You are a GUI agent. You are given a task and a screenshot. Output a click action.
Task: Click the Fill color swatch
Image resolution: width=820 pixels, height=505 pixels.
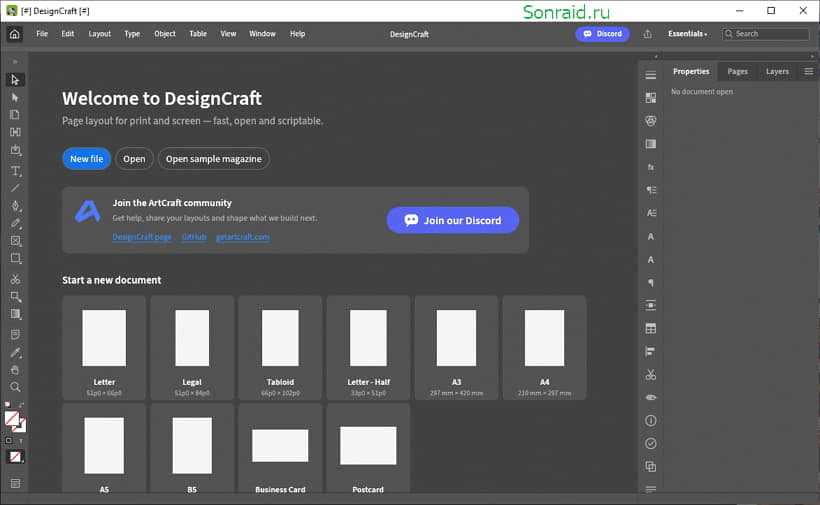pos(12,418)
